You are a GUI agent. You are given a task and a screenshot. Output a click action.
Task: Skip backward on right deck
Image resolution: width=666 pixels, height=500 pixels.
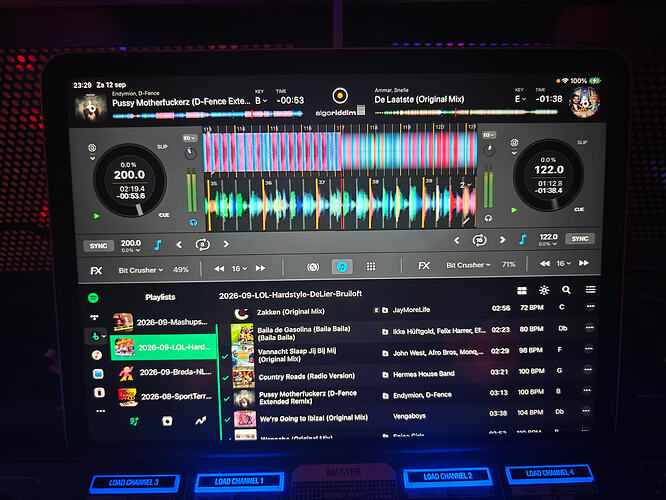tap(545, 263)
